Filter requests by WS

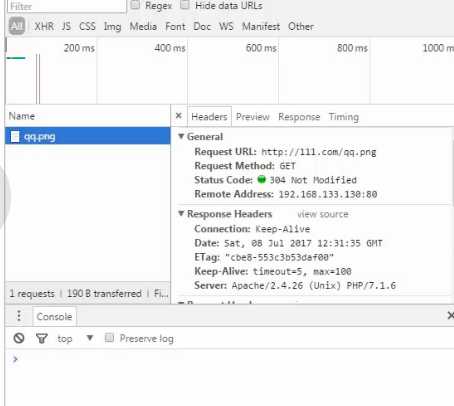[x=226, y=26]
